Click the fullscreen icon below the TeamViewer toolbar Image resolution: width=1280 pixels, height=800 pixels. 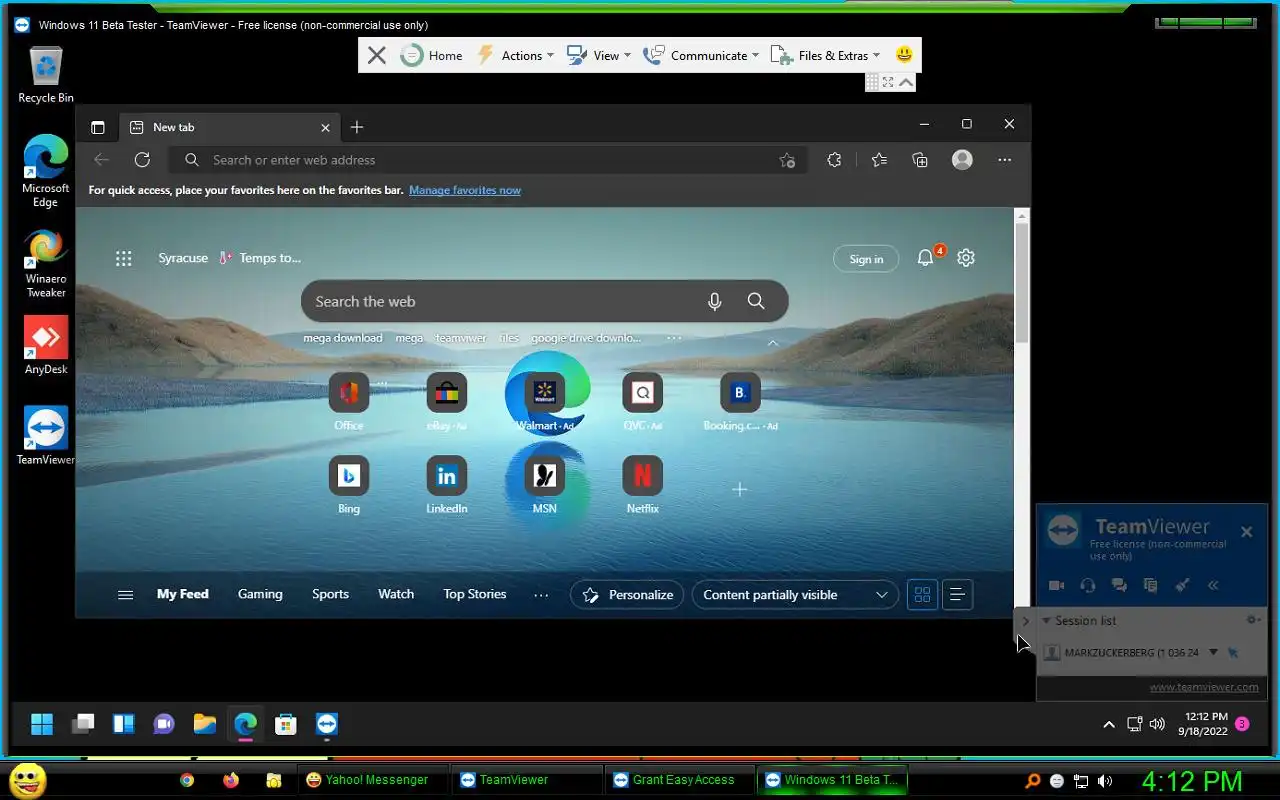coord(888,82)
